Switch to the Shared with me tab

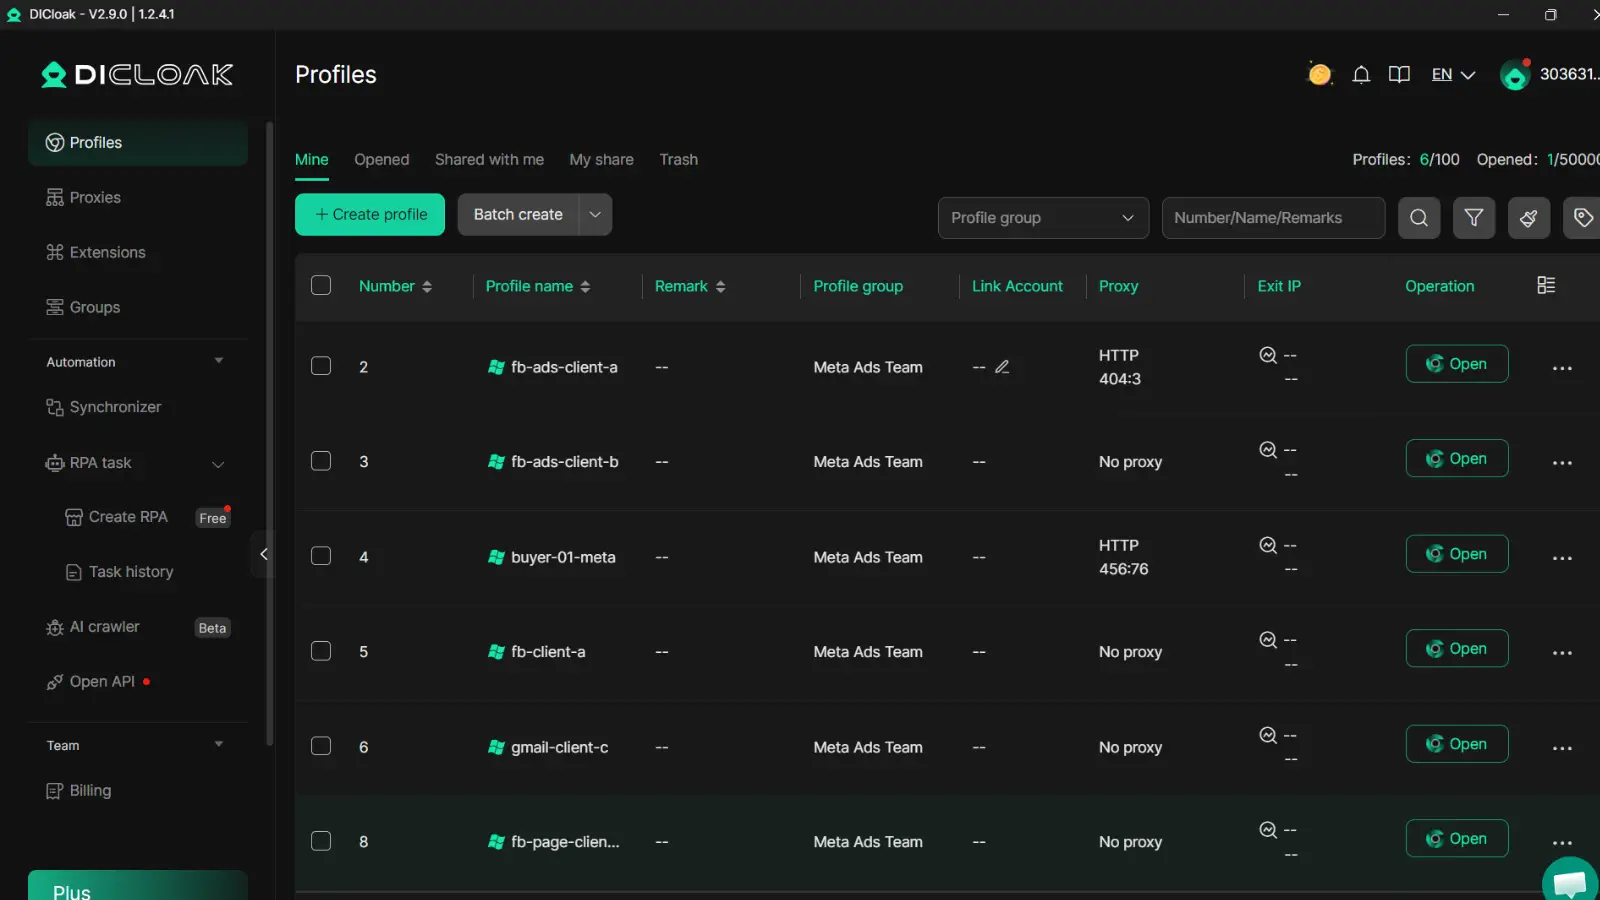(489, 160)
